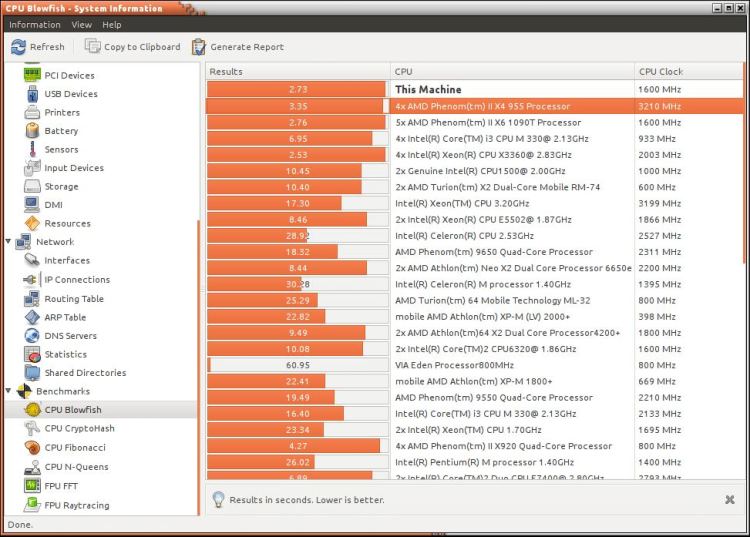Select the IP Connections plug icon
Viewport: 750px width, 537px height.
point(31,279)
